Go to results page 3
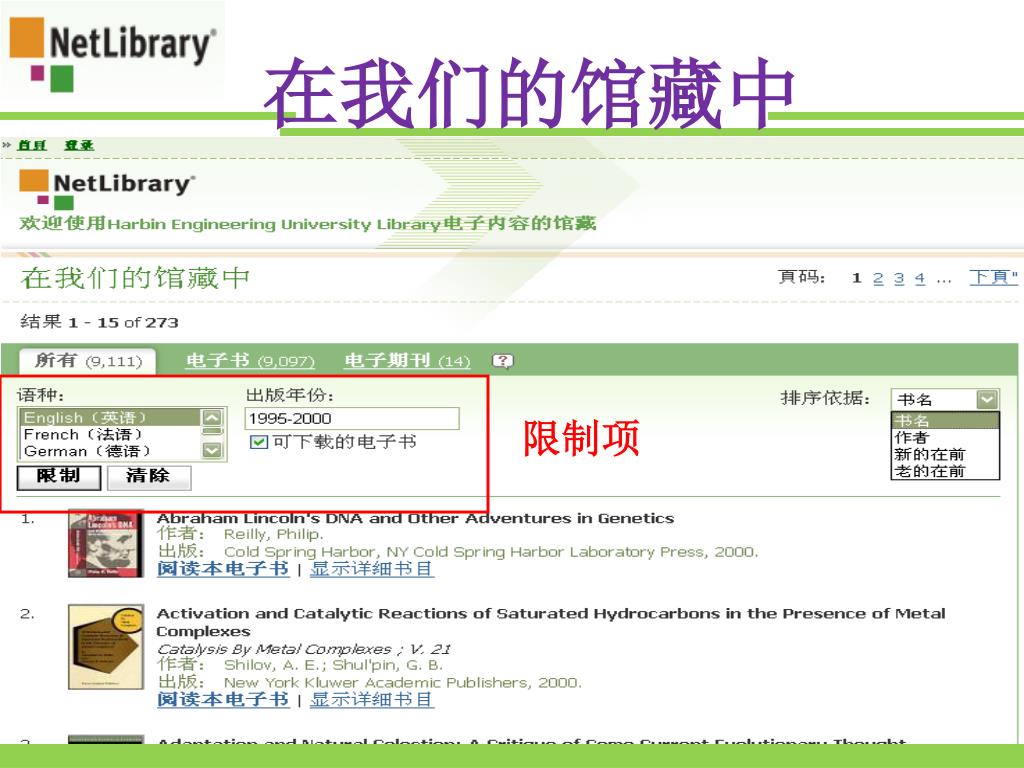Viewport: 1024px width, 768px height. pos(899,279)
